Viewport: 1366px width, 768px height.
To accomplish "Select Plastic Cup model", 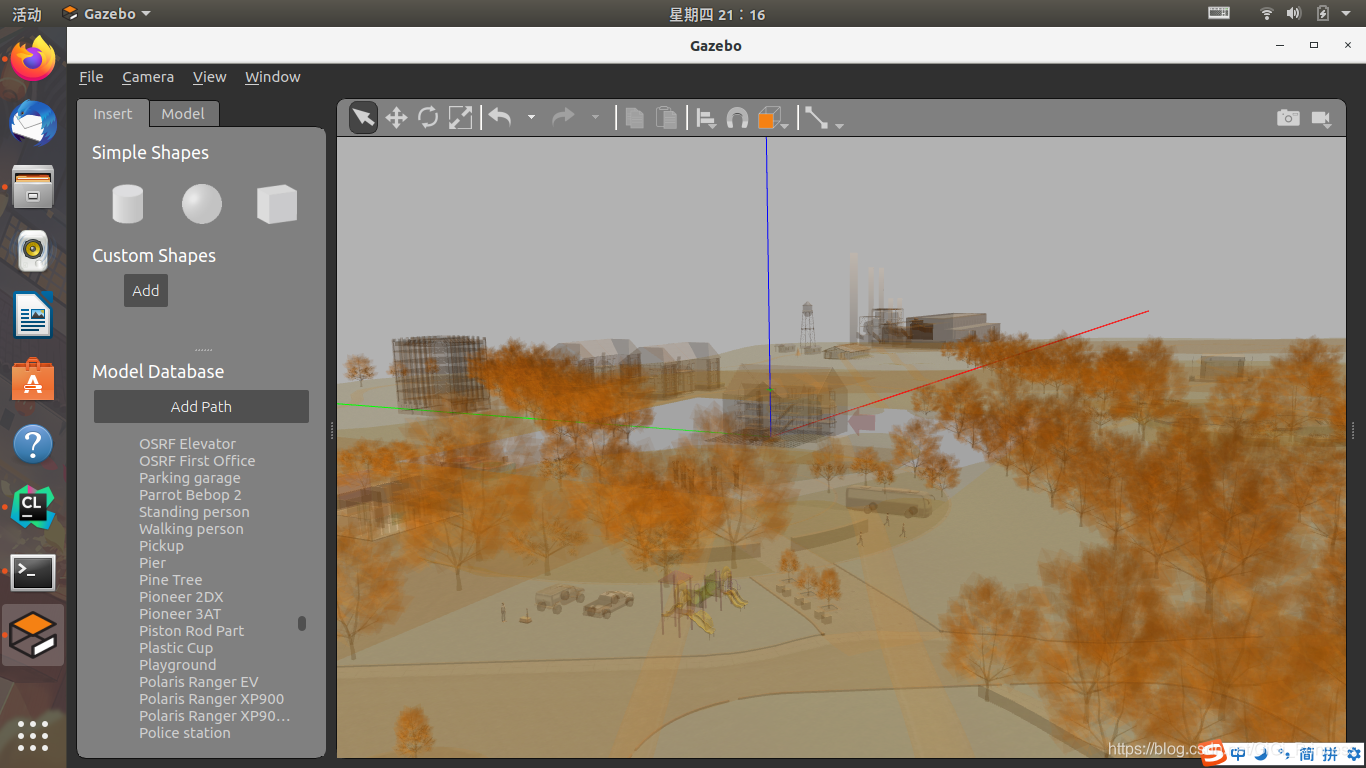I will (176, 648).
